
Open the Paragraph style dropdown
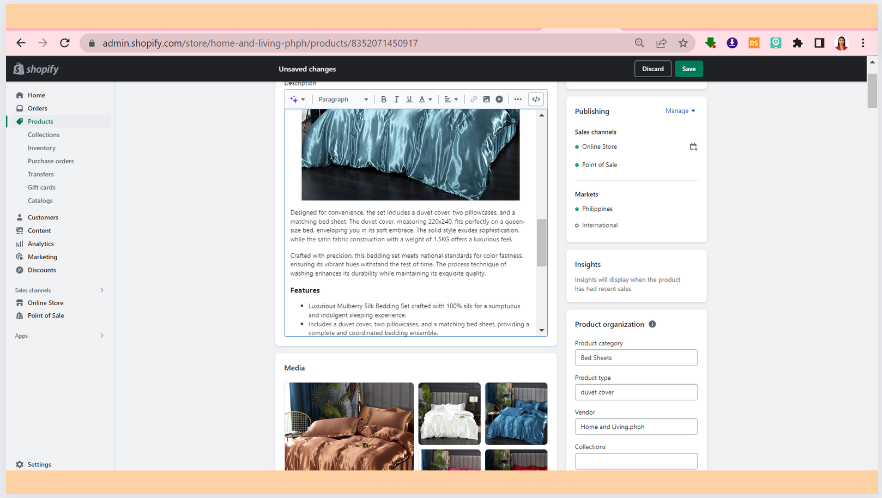click(343, 100)
